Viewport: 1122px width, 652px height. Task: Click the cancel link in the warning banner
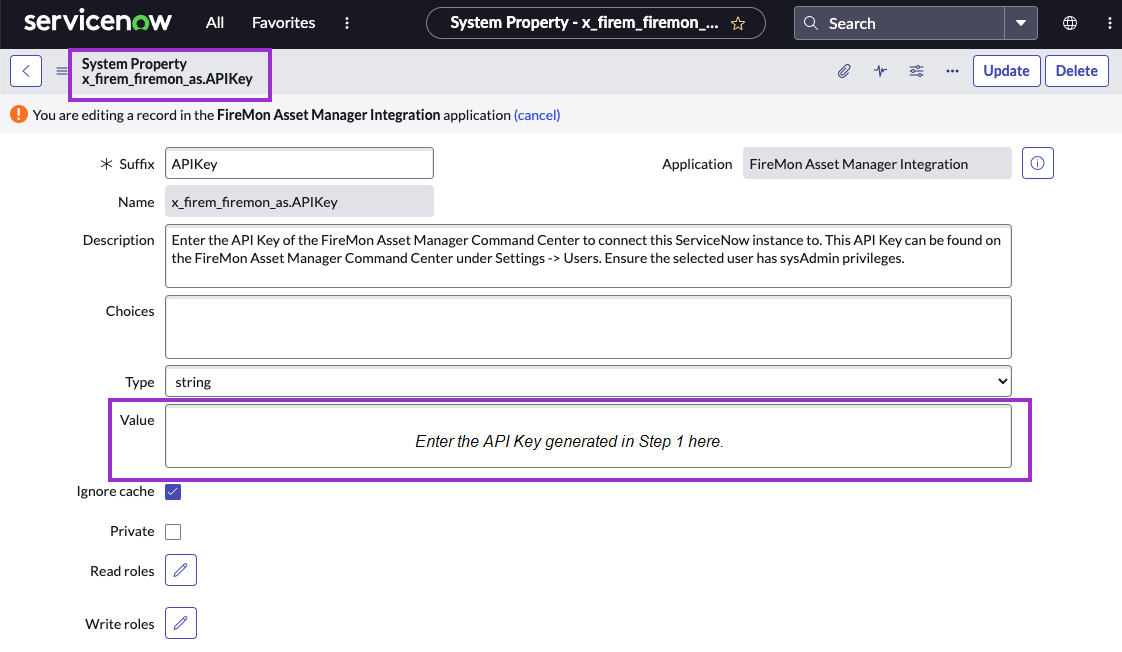tap(537, 115)
